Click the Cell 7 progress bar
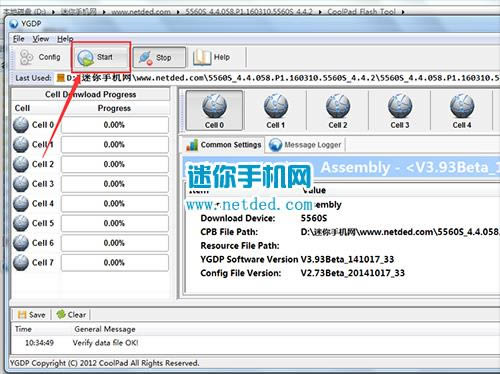Screen dimensions: 500x374 tap(115, 263)
